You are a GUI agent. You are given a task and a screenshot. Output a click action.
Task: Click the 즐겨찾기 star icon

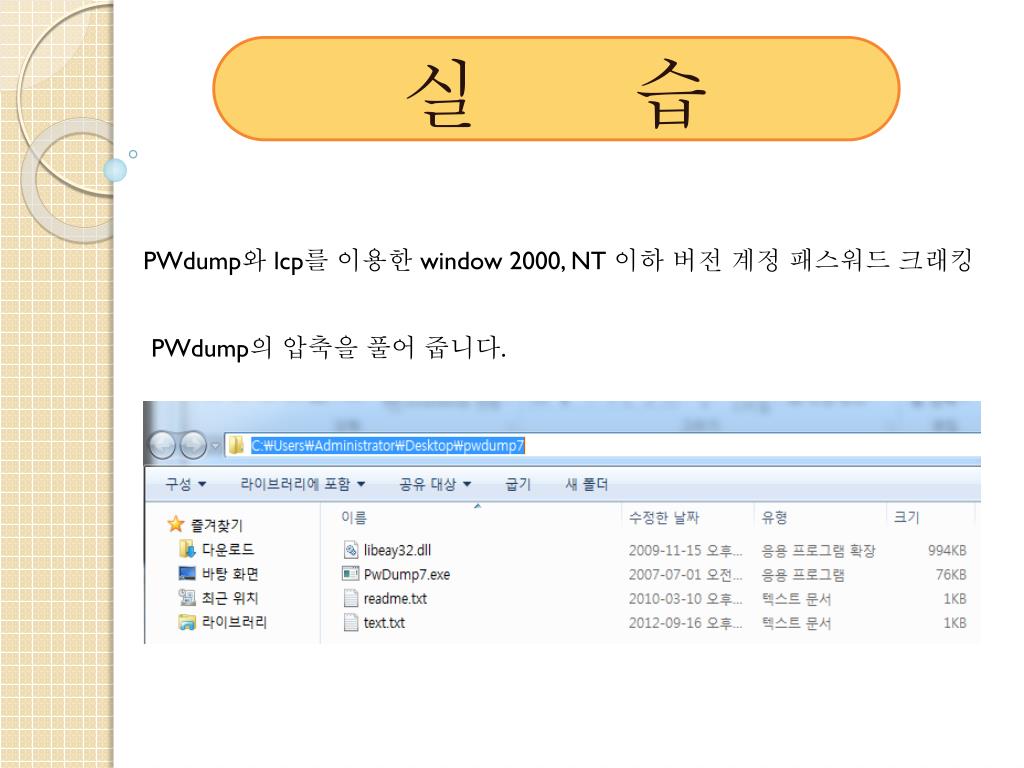pyautogui.click(x=176, y=524)
